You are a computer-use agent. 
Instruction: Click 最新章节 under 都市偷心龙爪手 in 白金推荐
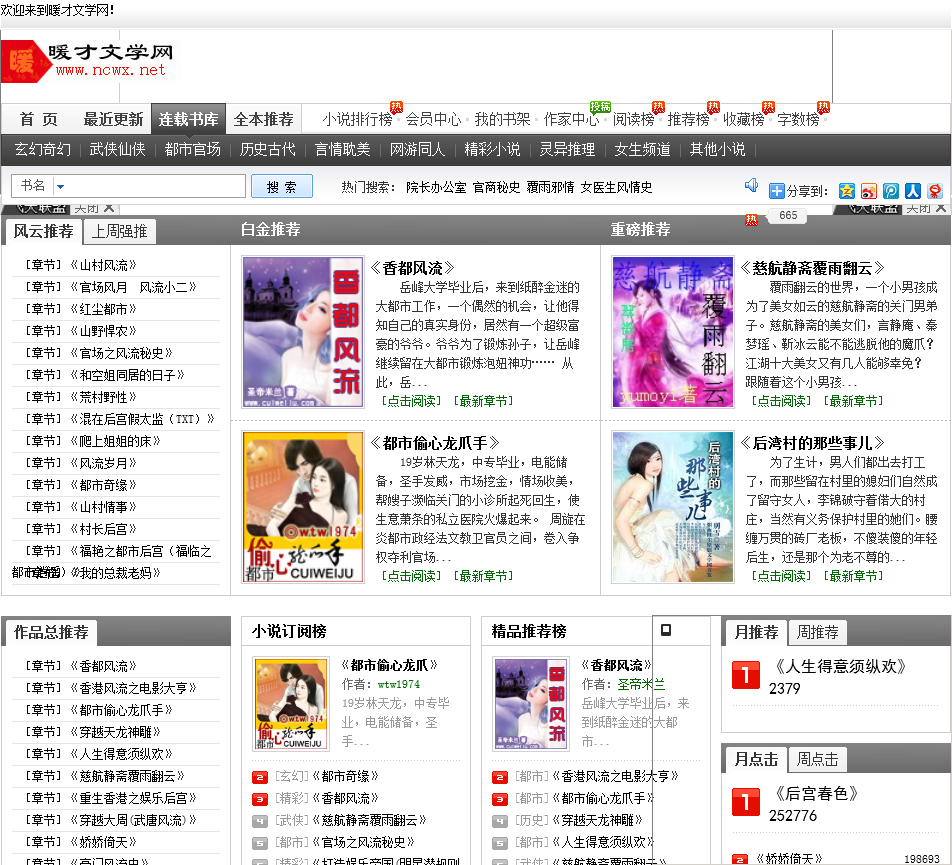click(483, 576)
